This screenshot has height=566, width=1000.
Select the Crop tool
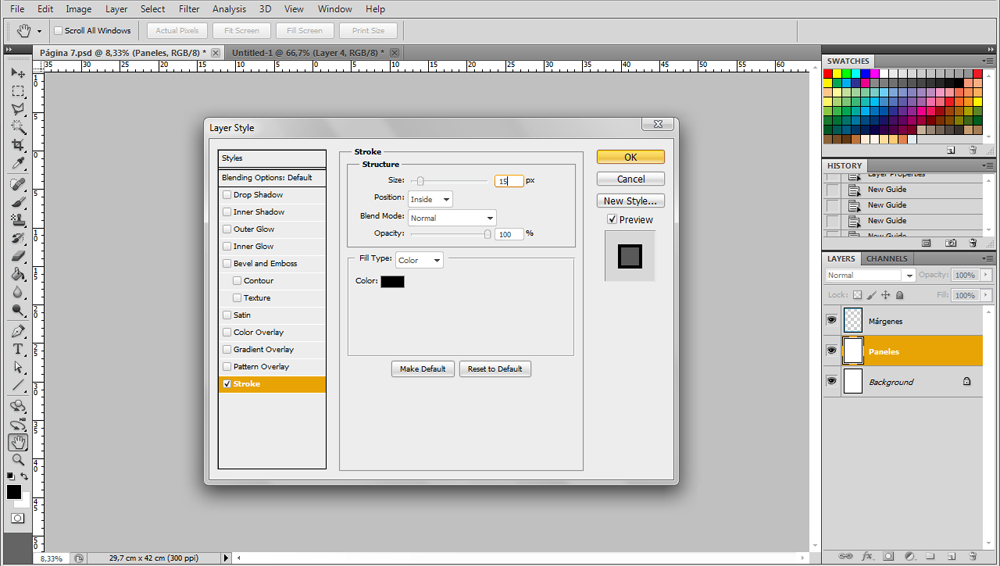[18, 146]
